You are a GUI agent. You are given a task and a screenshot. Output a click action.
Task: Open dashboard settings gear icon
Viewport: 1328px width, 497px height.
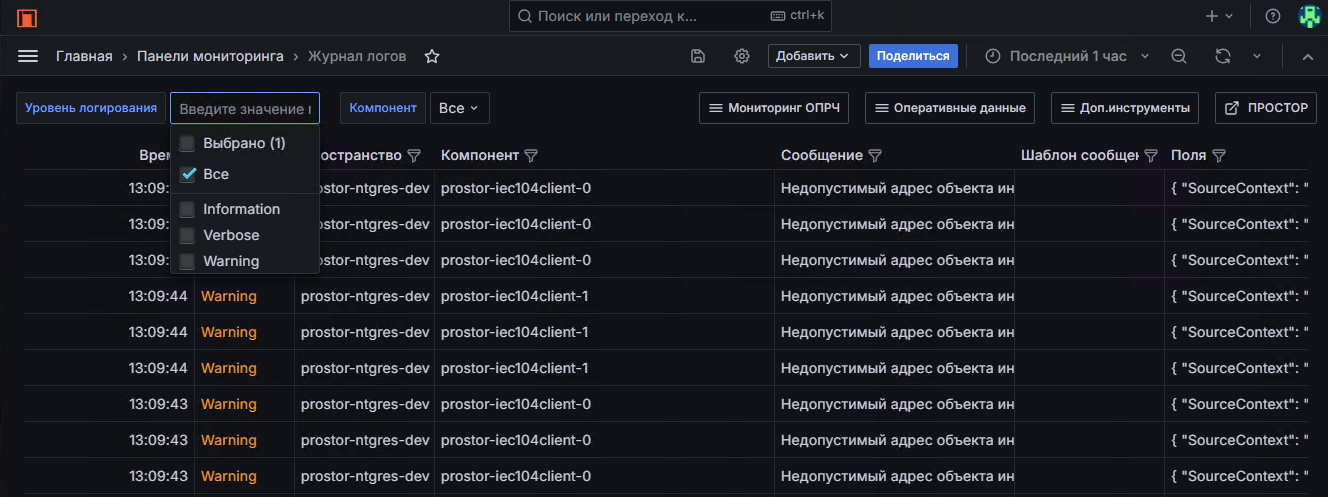(742, 57)
